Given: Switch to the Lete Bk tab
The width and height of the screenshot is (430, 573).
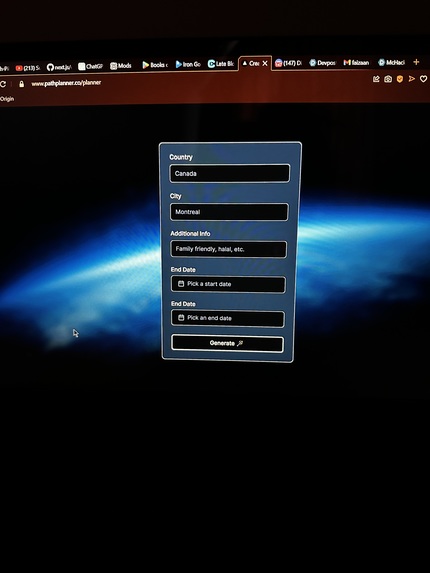Looking at the screenshot, I should click(x=221, y=64).
